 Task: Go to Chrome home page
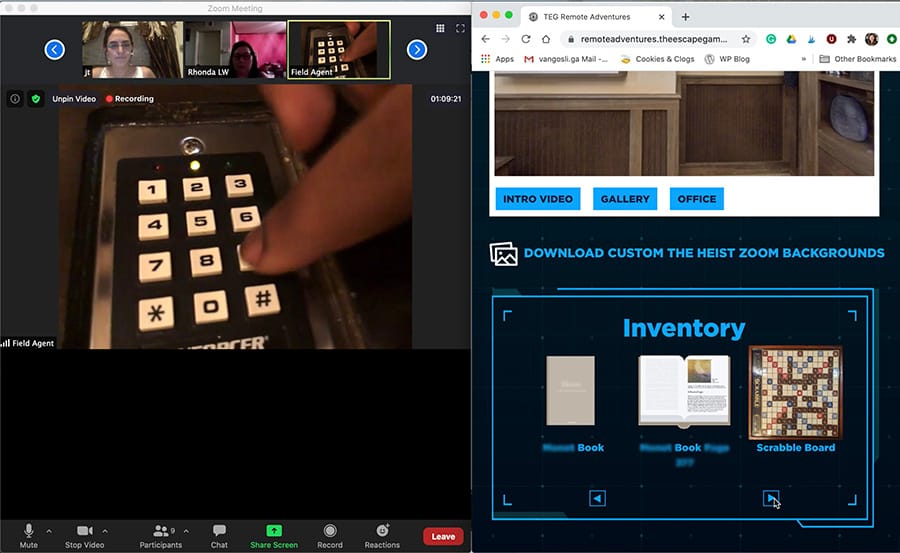546,39
